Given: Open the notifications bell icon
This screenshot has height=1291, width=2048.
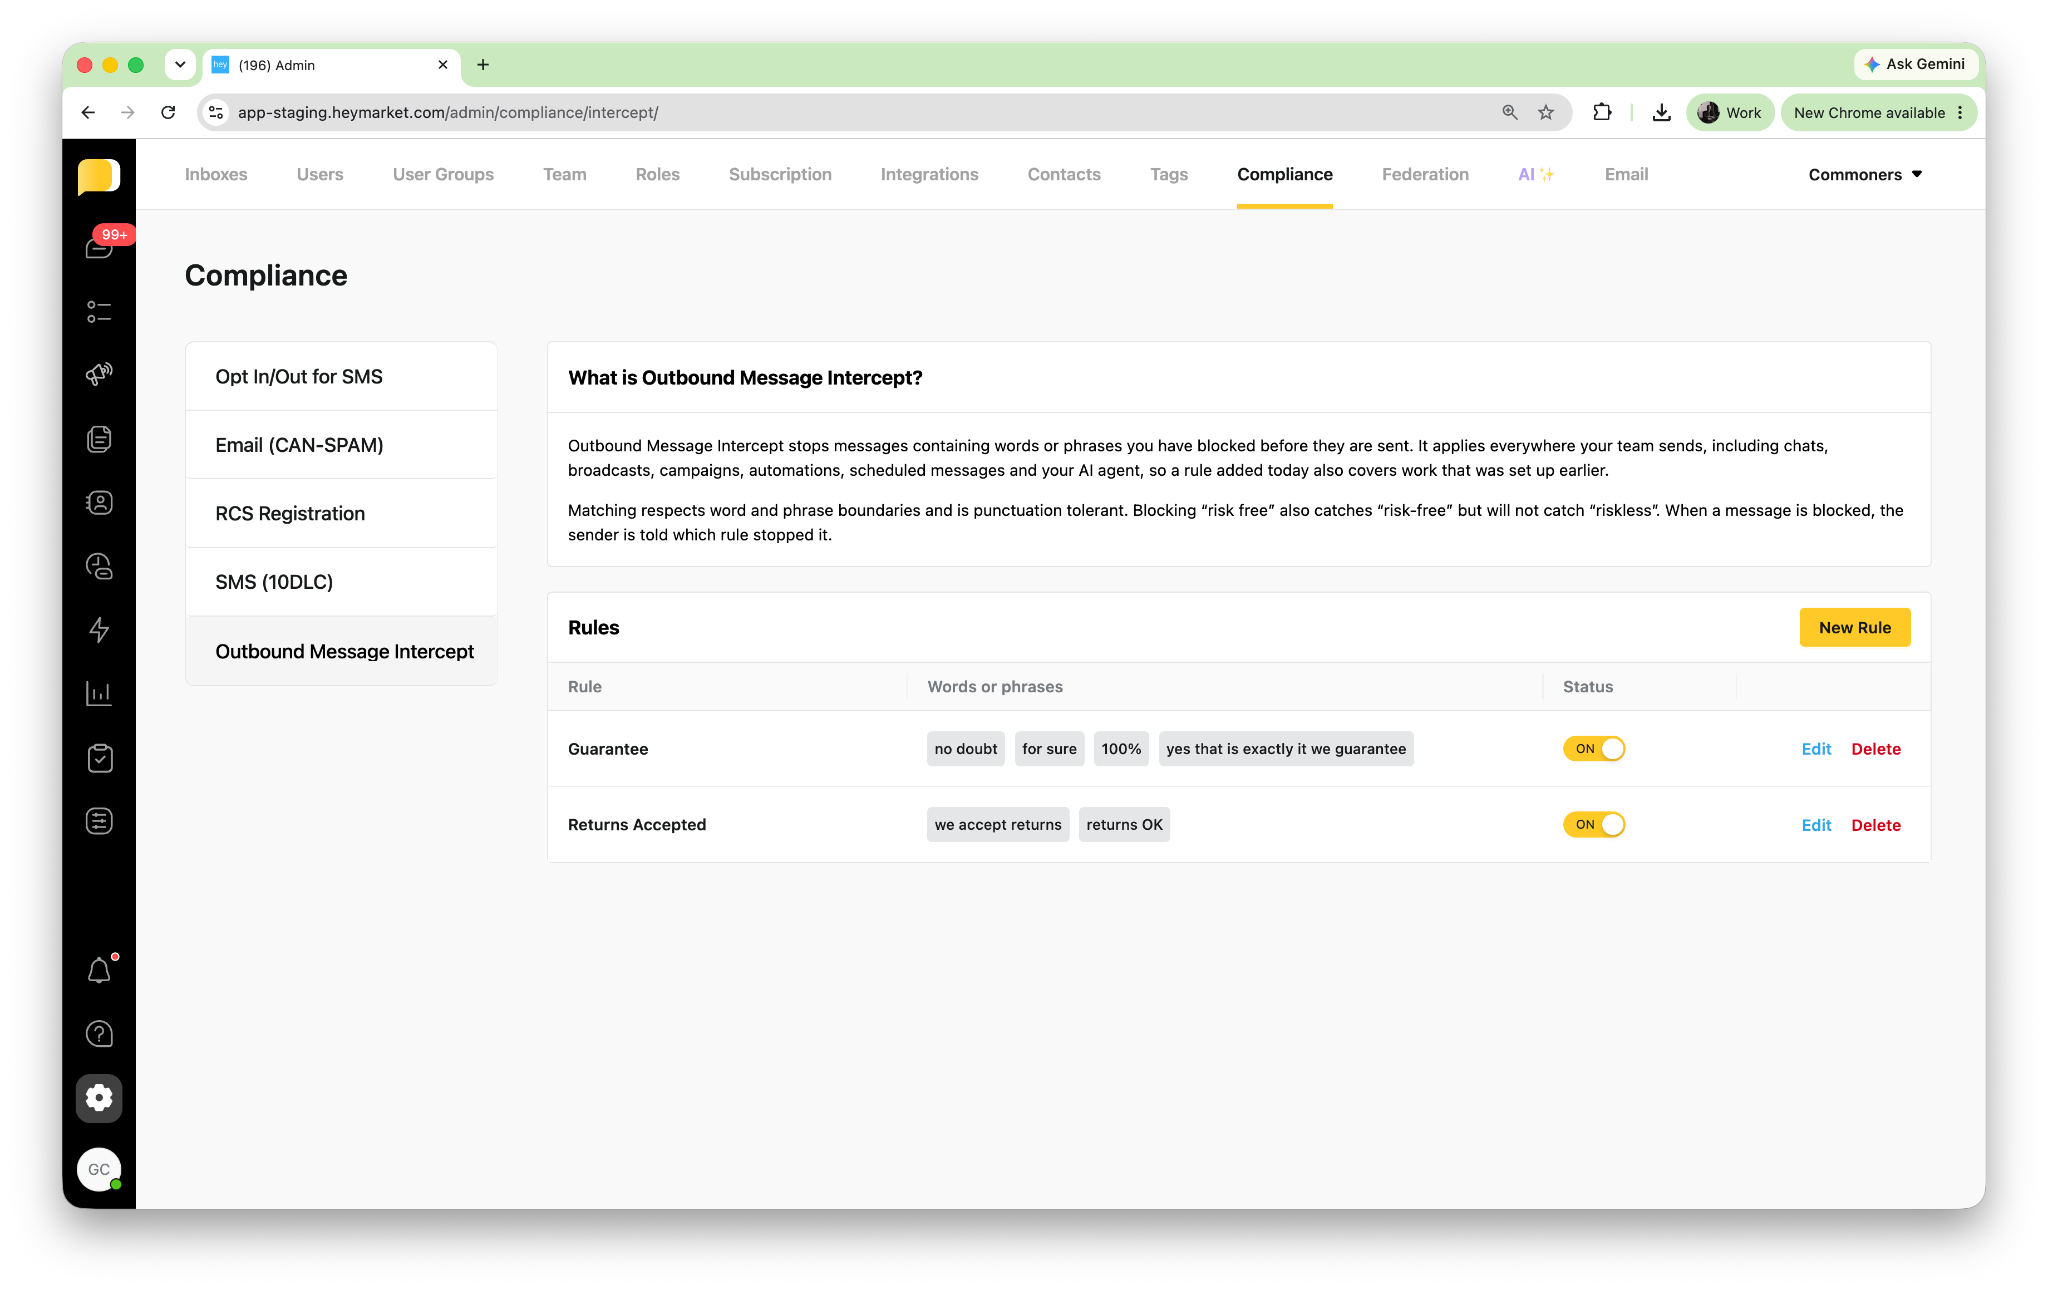Looking at the screenshot, I should (99, 970).
